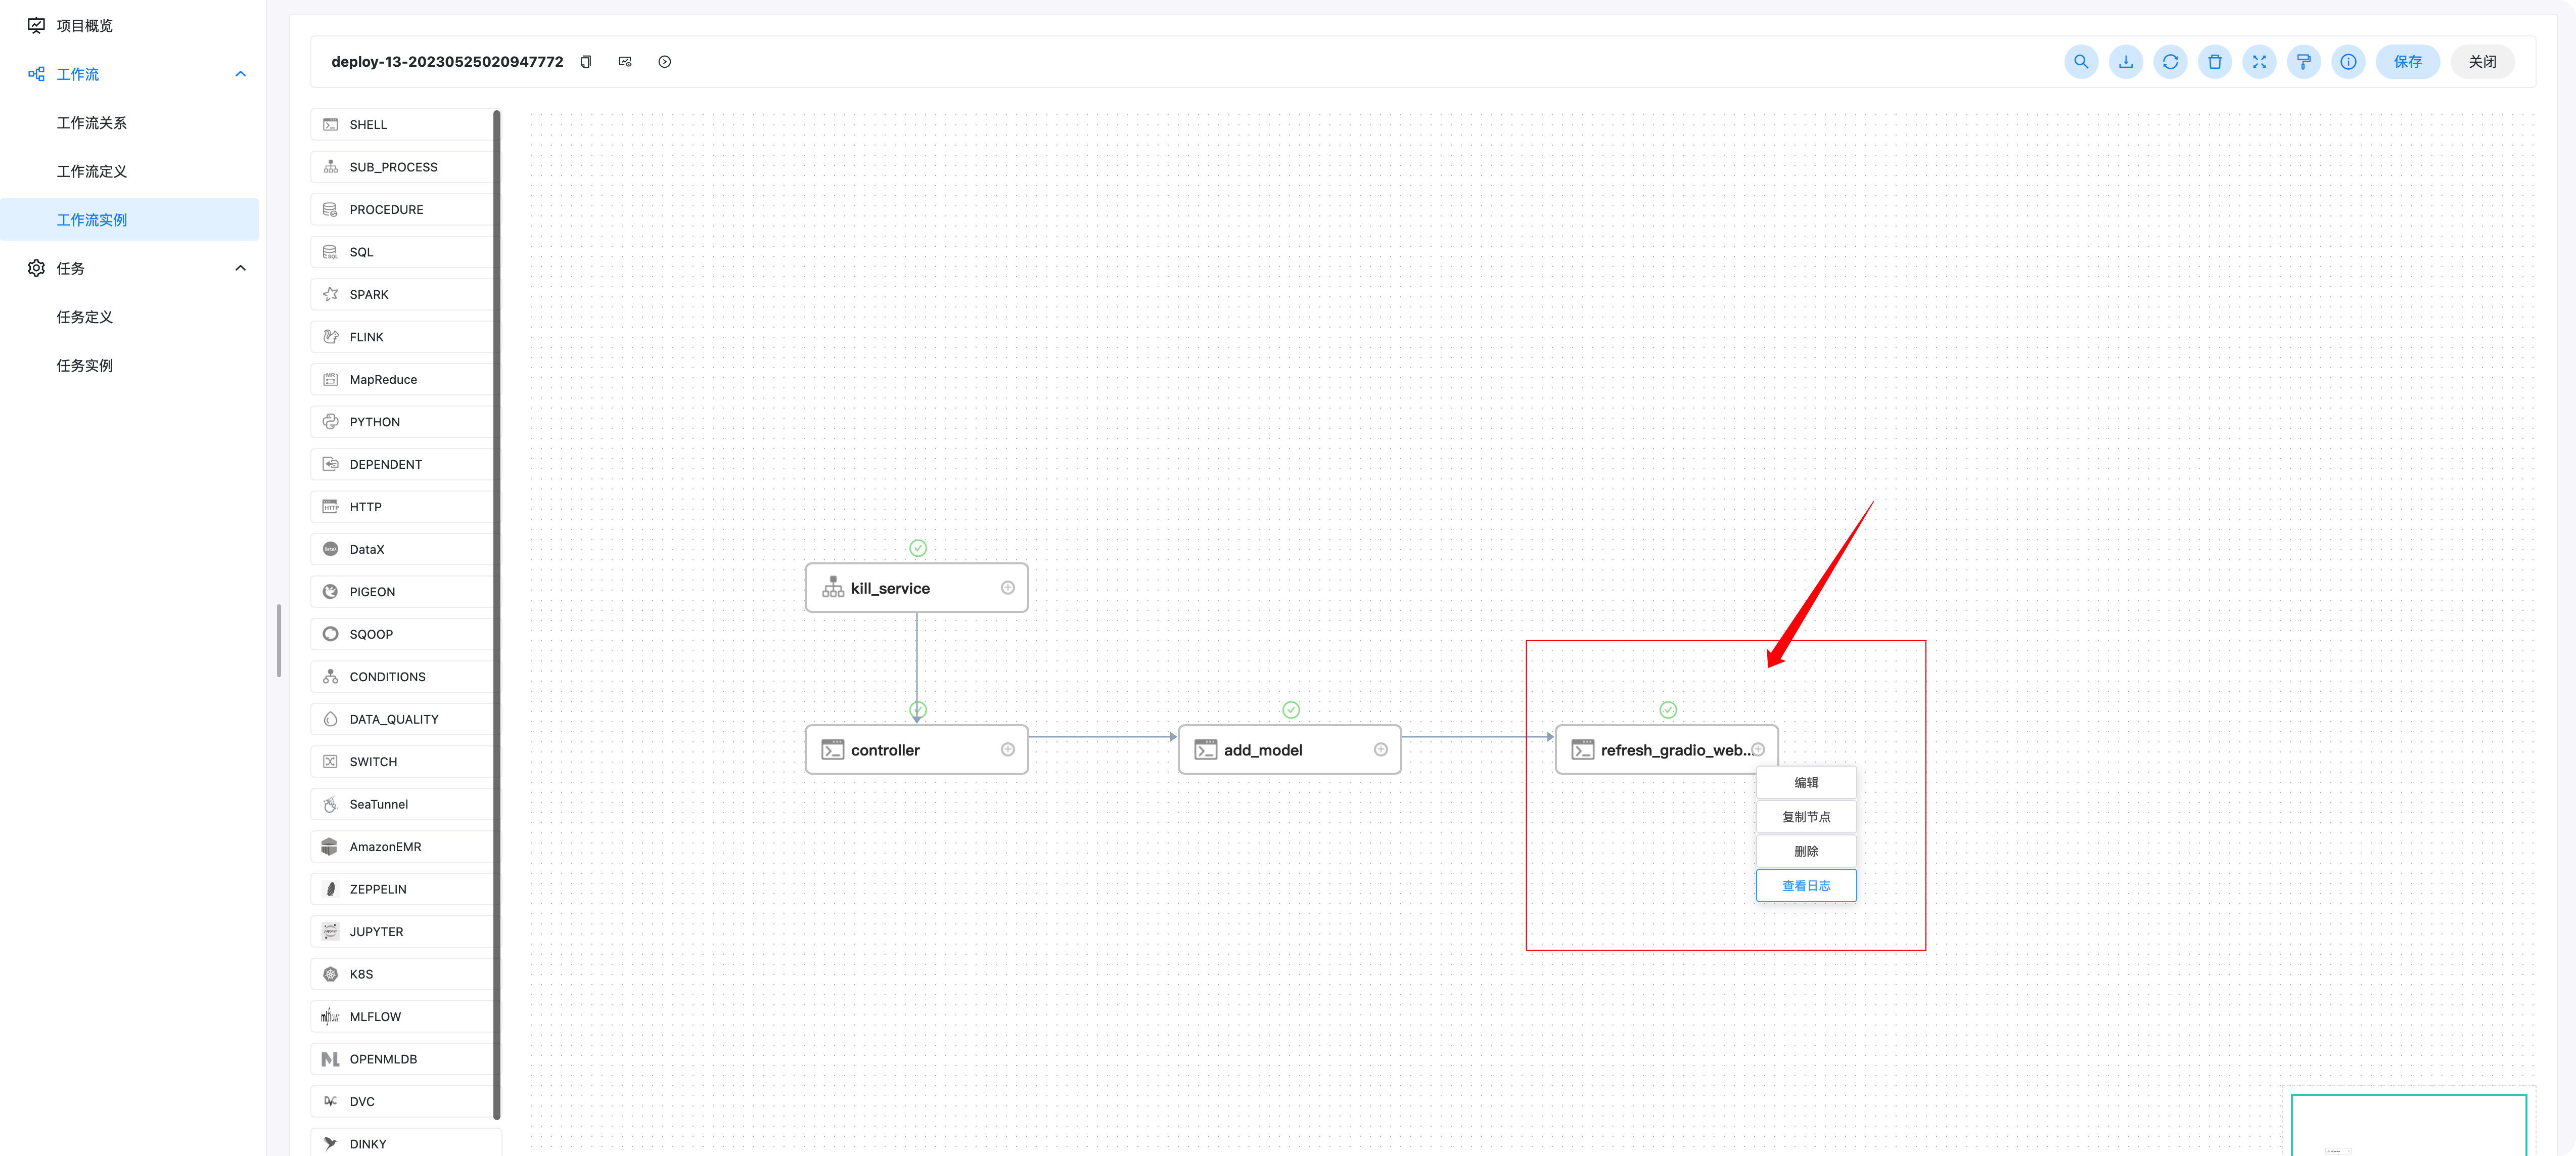The image size is (2576, 1156).
Task: Click the settings gear on add_model node
Action: pos(1380,750)
